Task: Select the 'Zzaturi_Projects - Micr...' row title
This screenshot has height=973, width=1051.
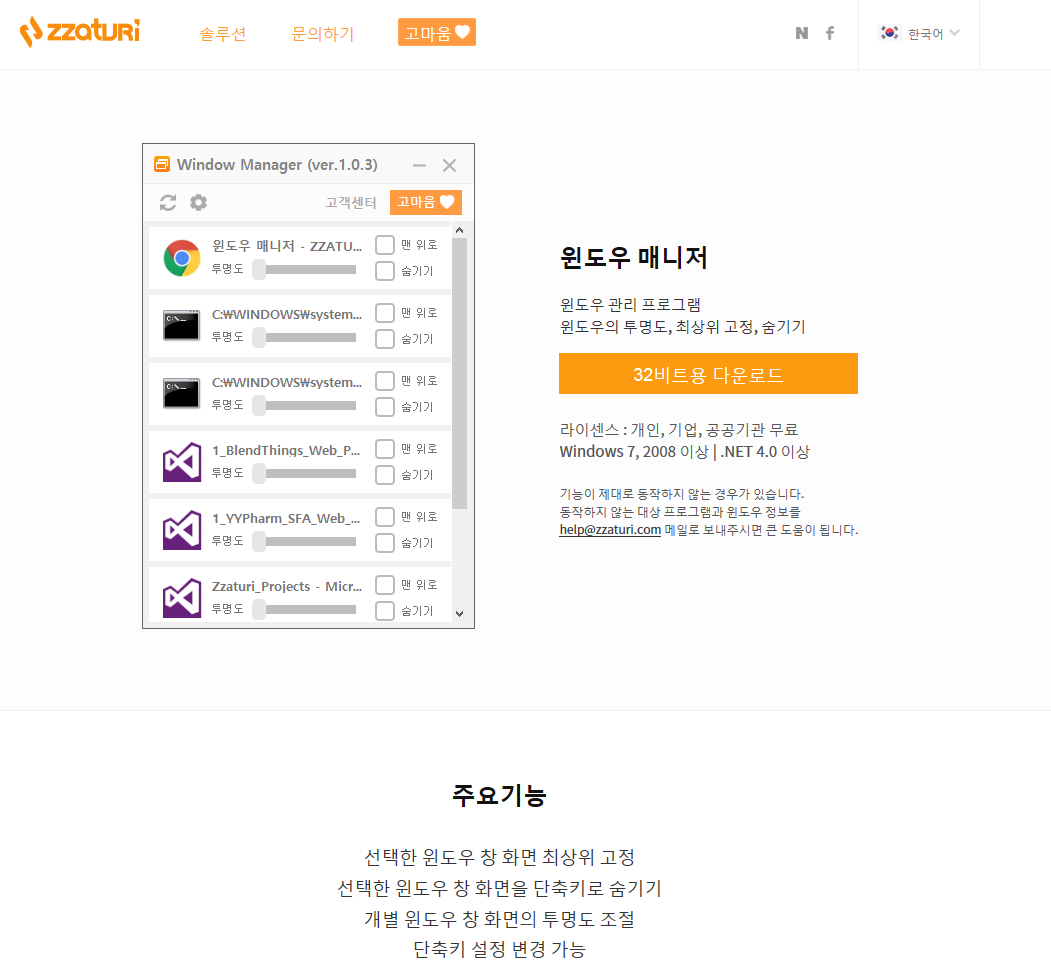Action: pos(287,586)
